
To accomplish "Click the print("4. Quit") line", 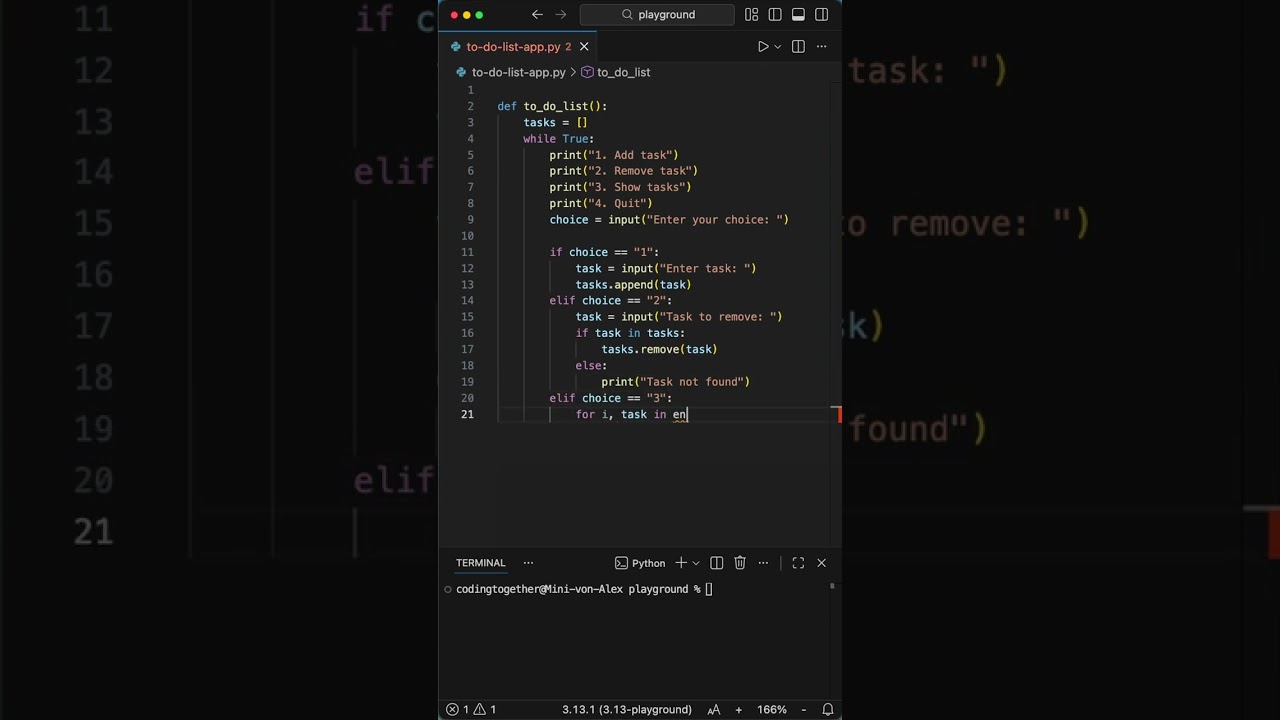I will (x=601, y=203).
